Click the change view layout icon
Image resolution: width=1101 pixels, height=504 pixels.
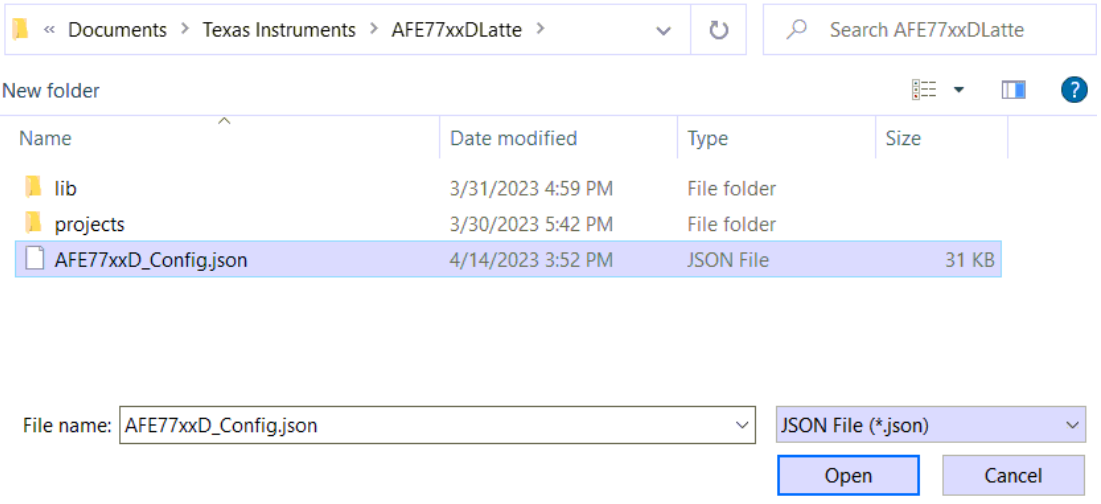coord(924,90)
